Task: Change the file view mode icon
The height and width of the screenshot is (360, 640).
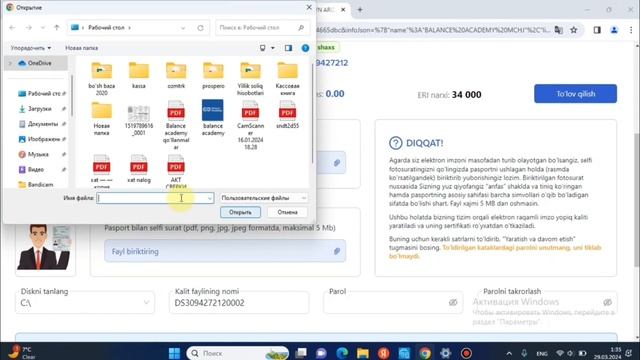Action: click(262, 48)
